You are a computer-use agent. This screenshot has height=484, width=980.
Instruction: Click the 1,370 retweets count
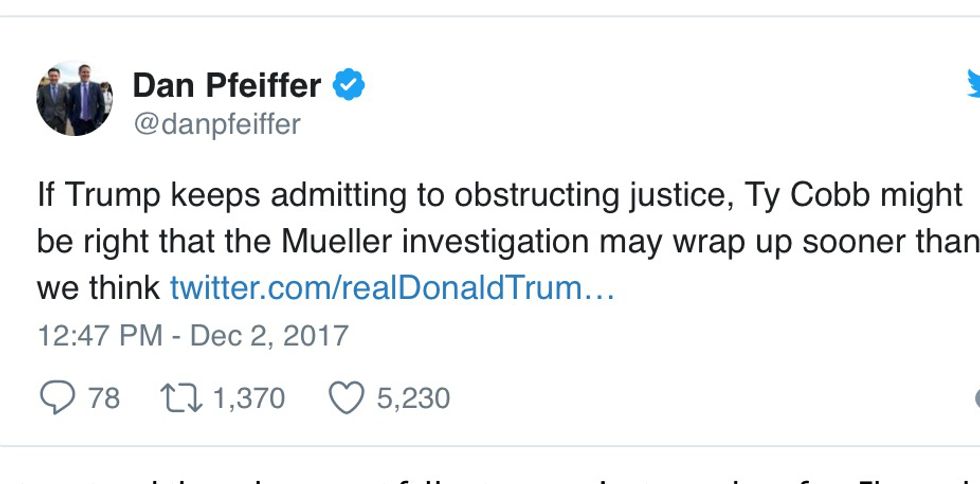click(248, 398)
